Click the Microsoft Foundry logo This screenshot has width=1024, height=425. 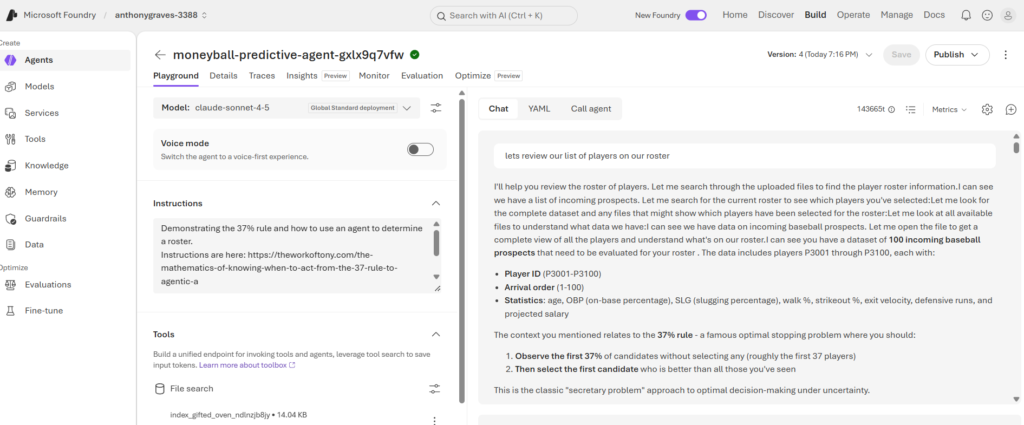click(13, 14)
